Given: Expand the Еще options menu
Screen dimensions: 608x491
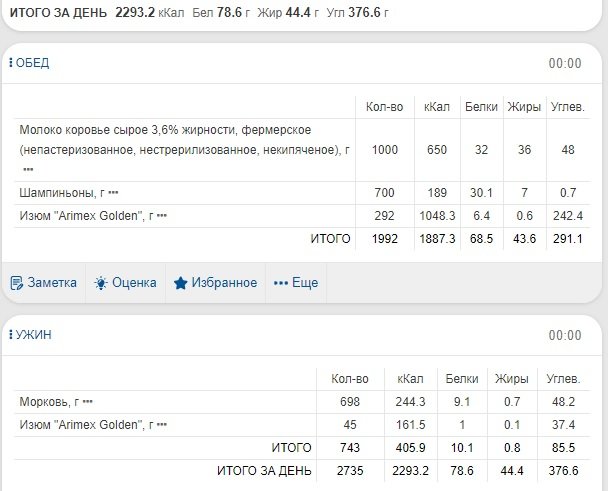Looking at the screenshot, I should [296, 282].
